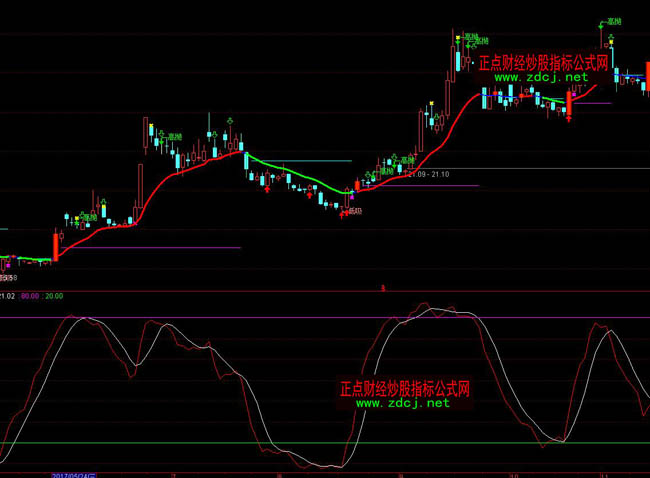The width and height of the screenshot is (650, 478).
Task: Click the red 正点财经炒股指标公式网 text in the indicator panel
Action: [x=405, y=388]
